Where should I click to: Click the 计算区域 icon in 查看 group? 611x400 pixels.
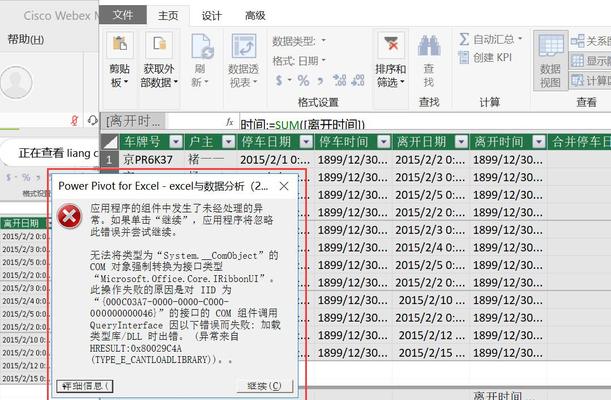point(577,80)
